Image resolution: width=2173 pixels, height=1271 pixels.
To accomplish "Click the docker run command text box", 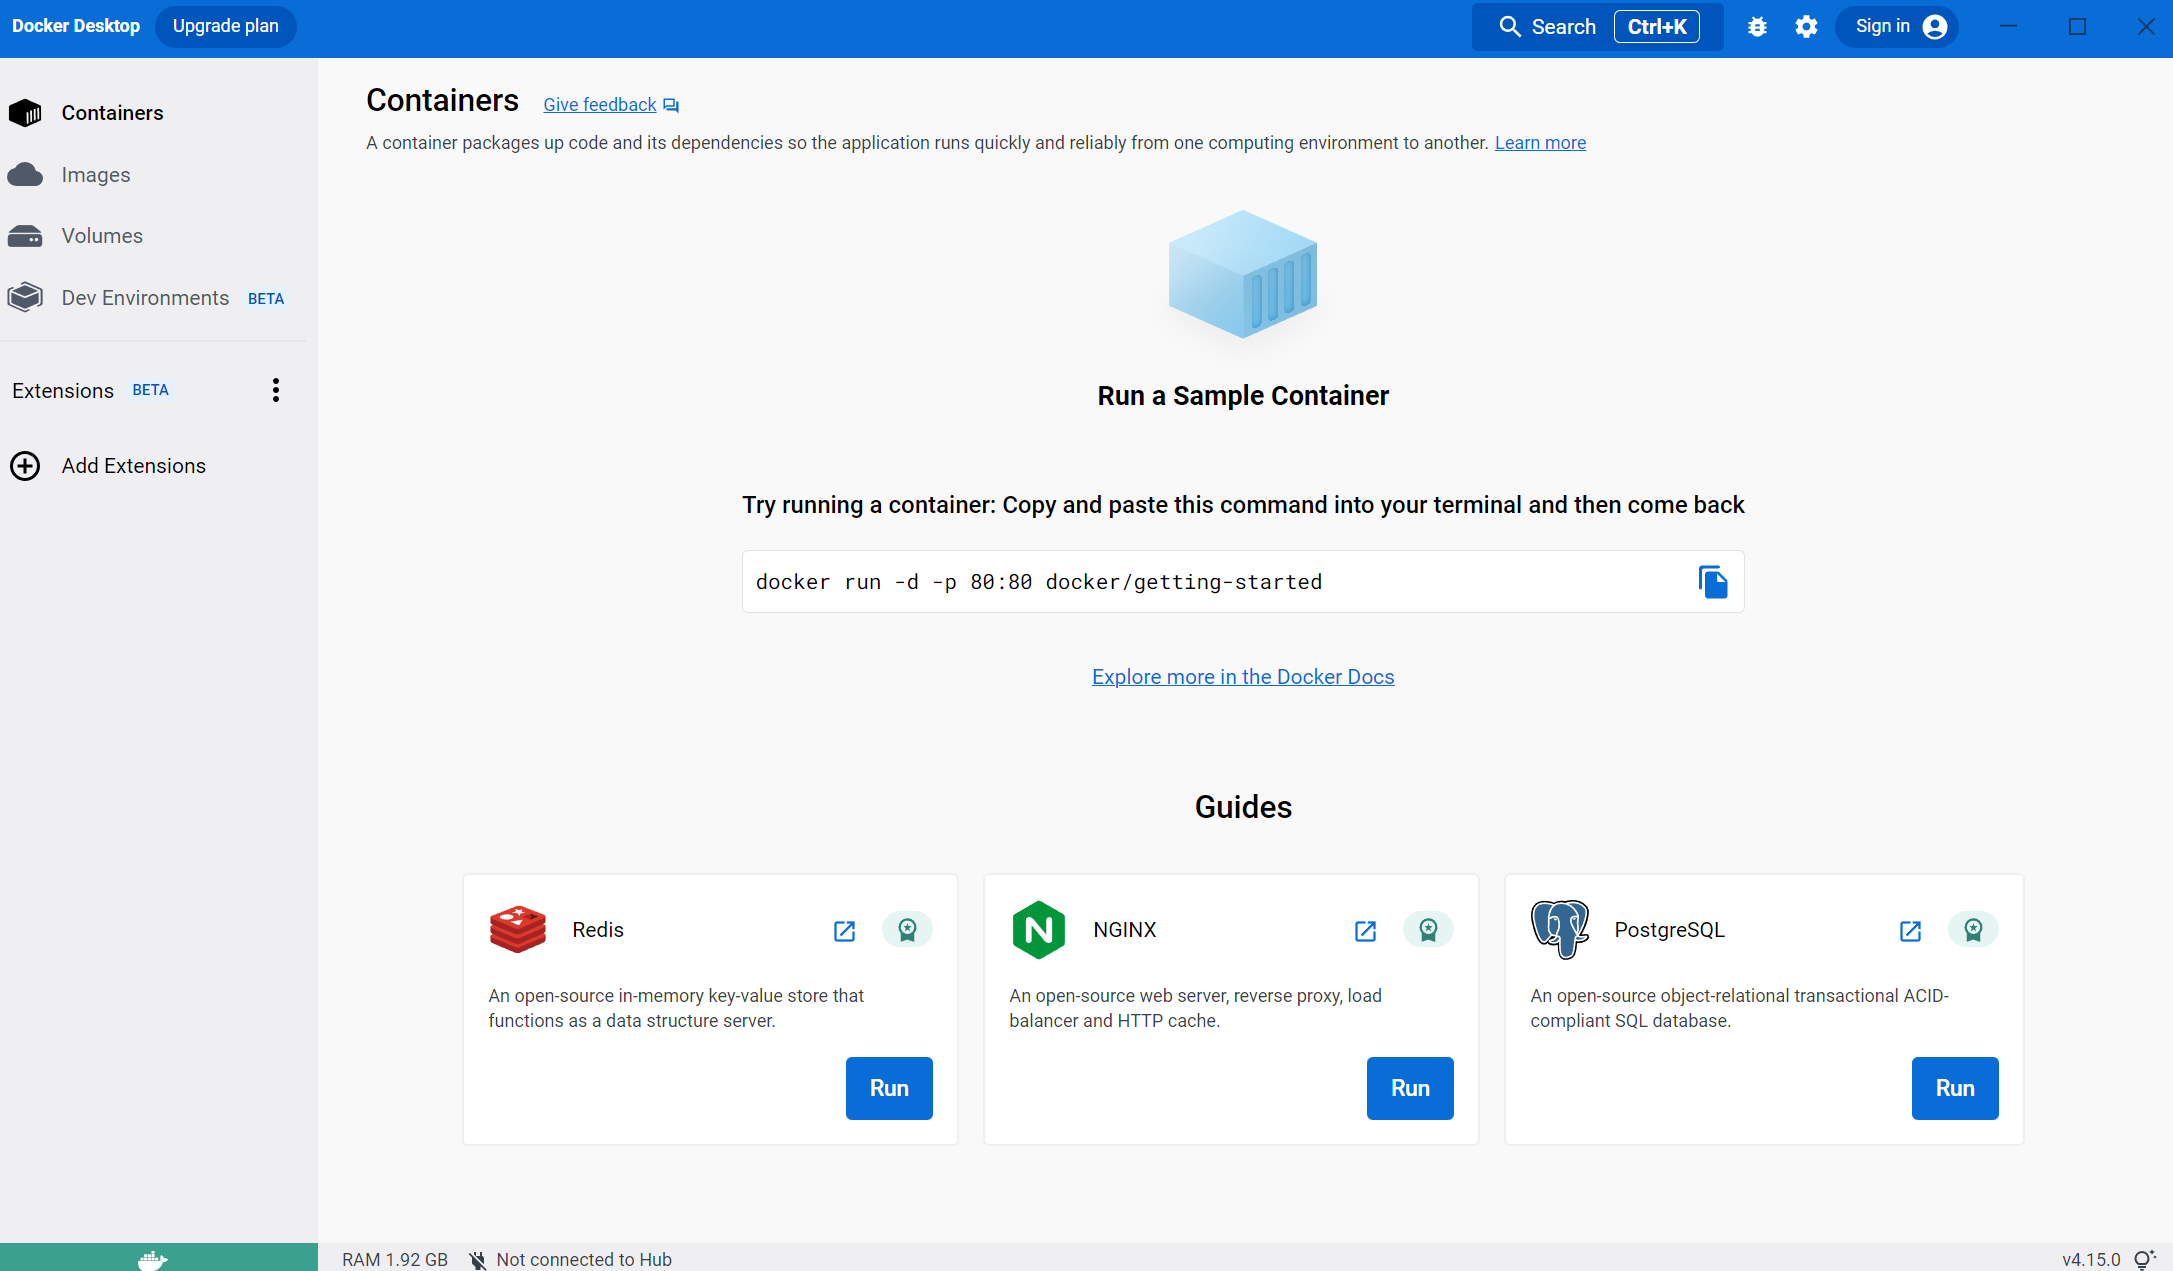I will tap(1243, 582).
